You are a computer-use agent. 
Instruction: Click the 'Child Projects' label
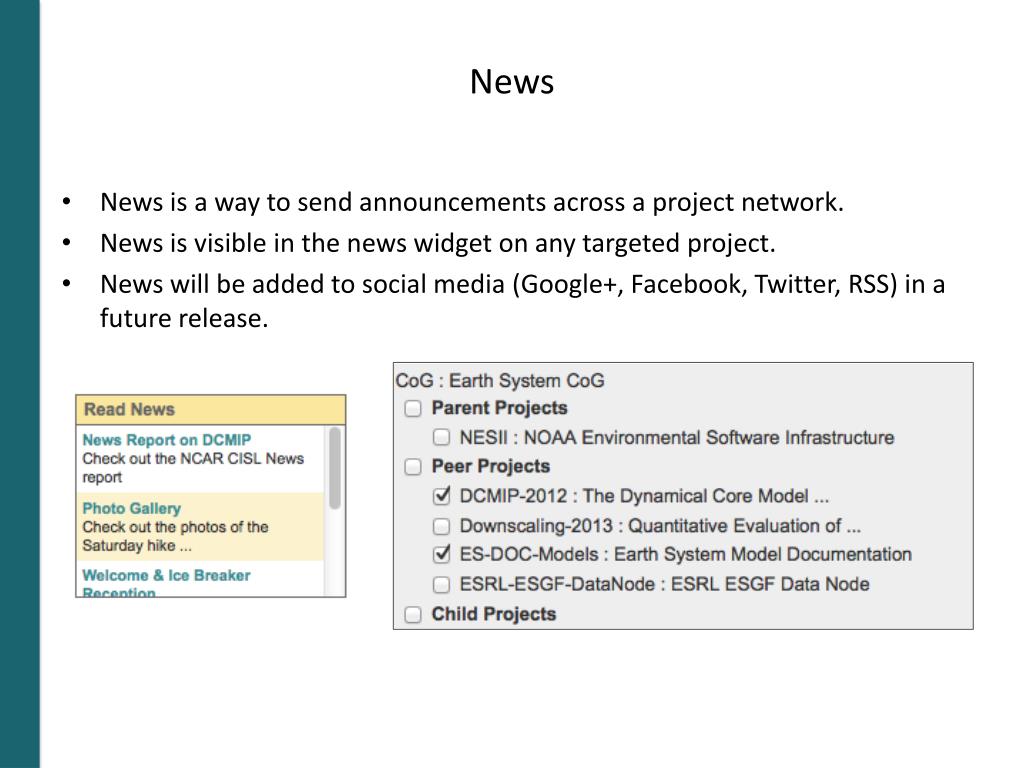(494, 614)
